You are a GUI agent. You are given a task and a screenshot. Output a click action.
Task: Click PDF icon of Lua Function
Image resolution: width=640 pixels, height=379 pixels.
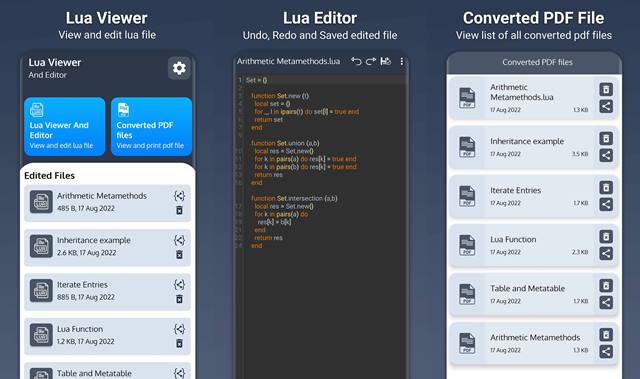(467, 245)
